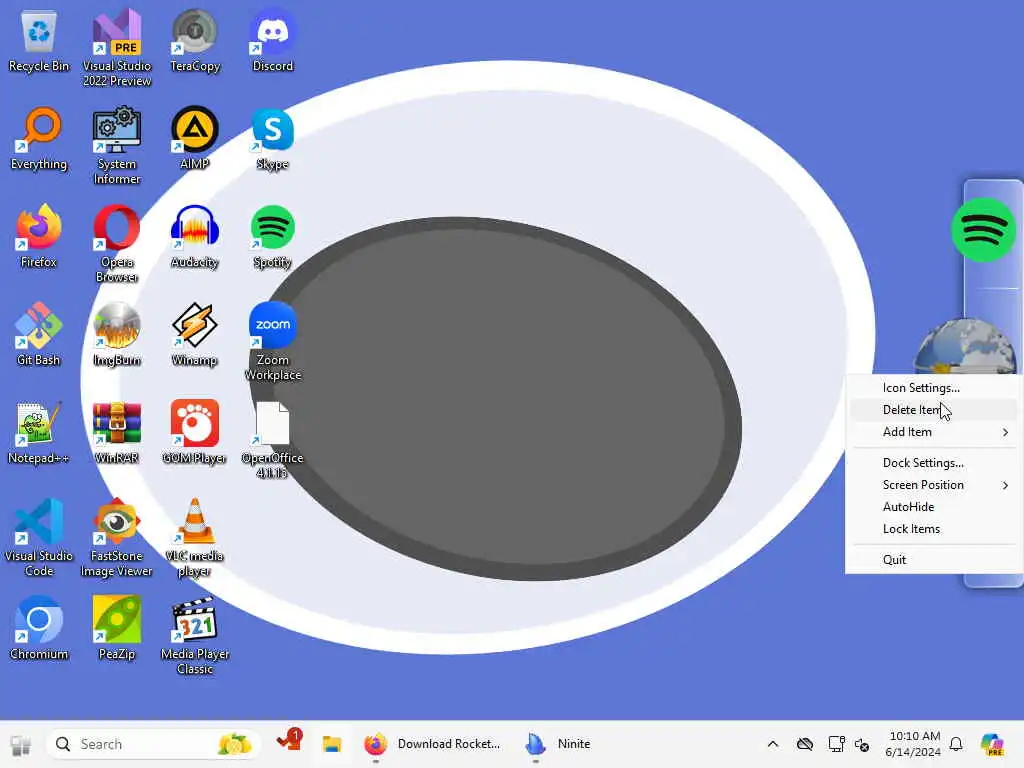
Task: Open the Recycle Bin desktop icon
Action: pos(39,42)
